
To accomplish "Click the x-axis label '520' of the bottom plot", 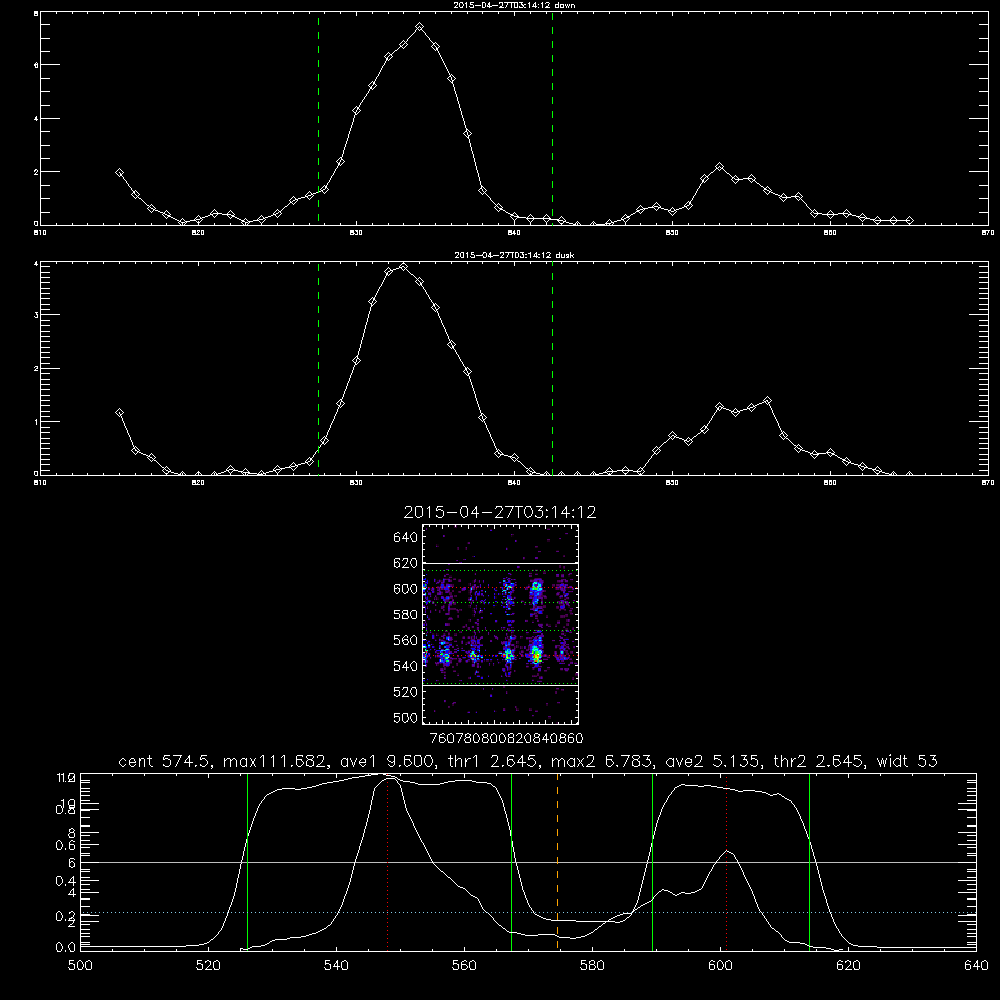I will point(209,966).
